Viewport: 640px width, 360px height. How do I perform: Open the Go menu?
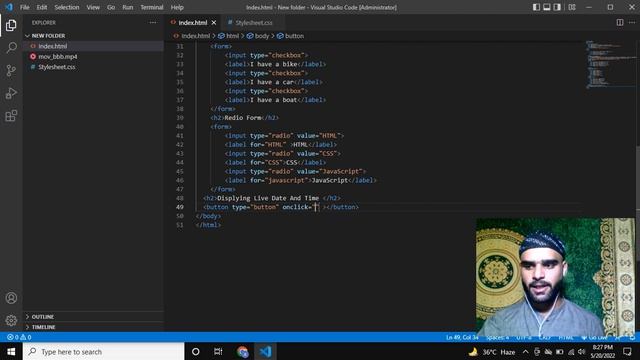coord(111,7)
